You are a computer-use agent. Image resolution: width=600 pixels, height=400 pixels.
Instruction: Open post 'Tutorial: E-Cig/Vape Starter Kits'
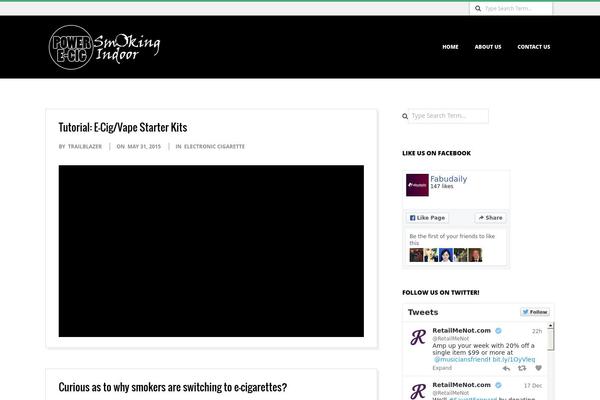tap(123, 127)
